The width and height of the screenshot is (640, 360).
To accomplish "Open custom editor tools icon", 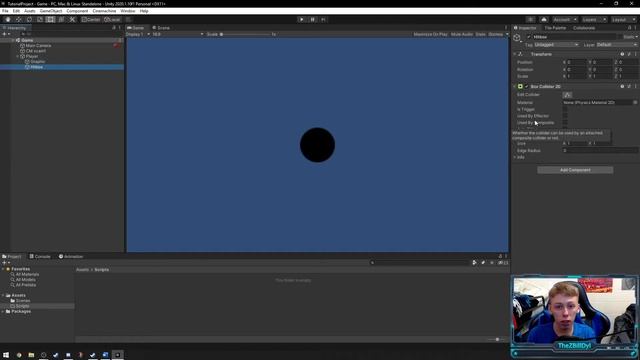I will click(x=72, y=19).
